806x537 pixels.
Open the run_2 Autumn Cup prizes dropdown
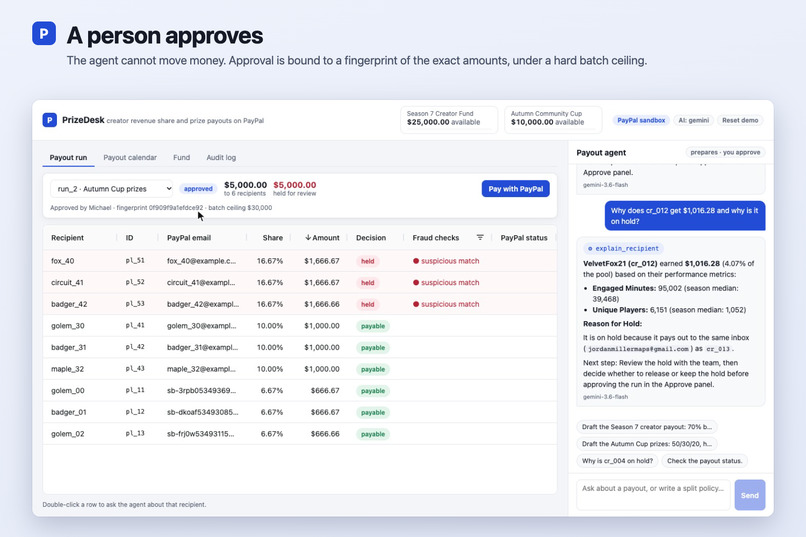tap(112, 189)
